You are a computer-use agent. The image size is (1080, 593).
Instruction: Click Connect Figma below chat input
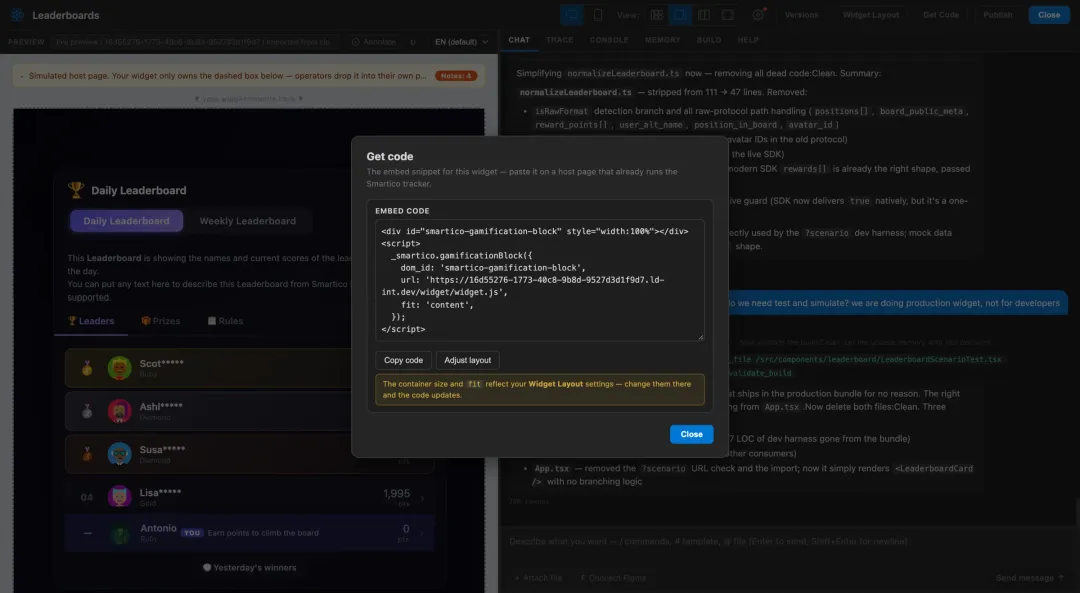click(x=613, y=578)
